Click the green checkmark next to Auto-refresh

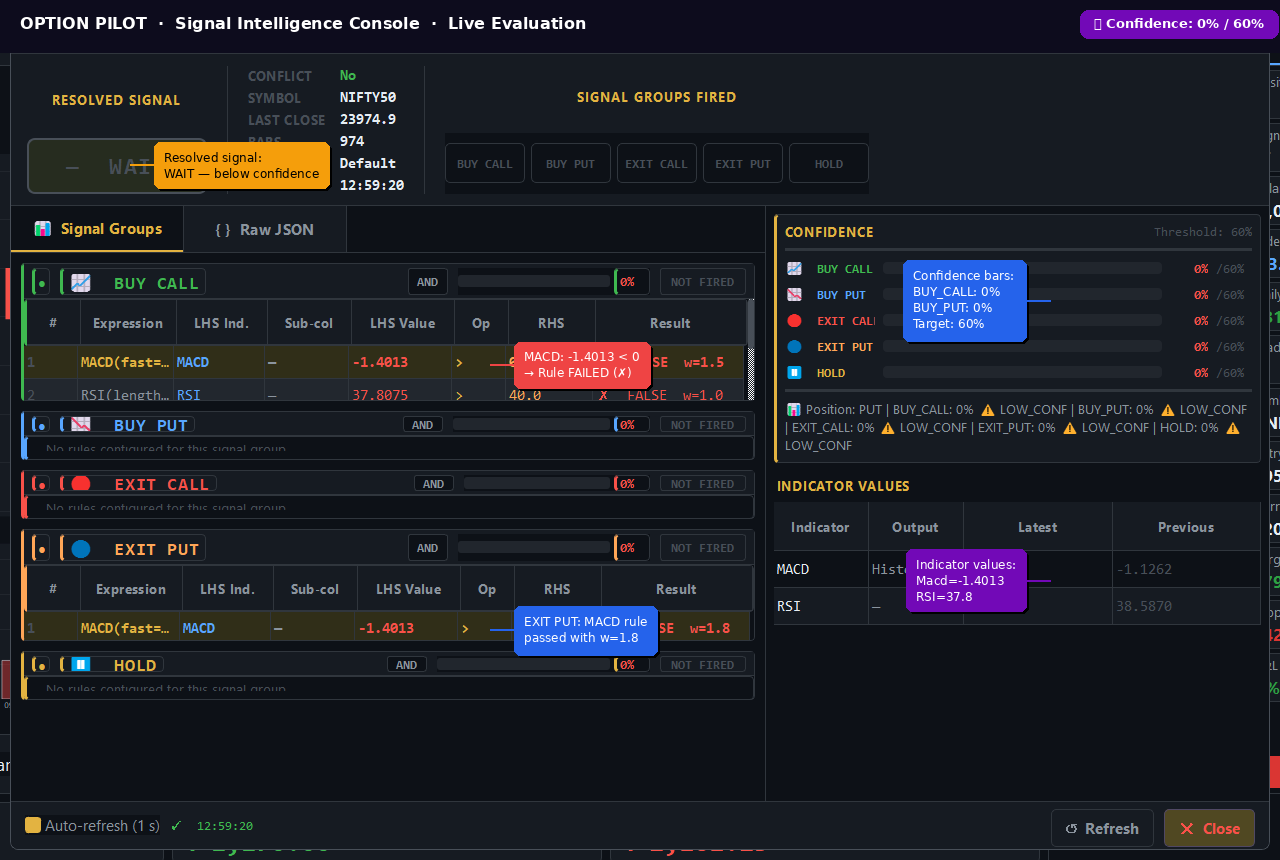(176, 826)
